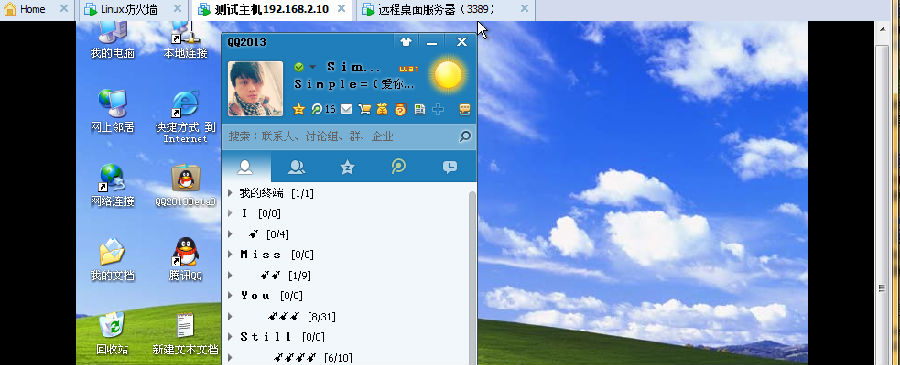
Task: Open the '网络连接' desktop shortcut
Action: (x=112, y=185)
